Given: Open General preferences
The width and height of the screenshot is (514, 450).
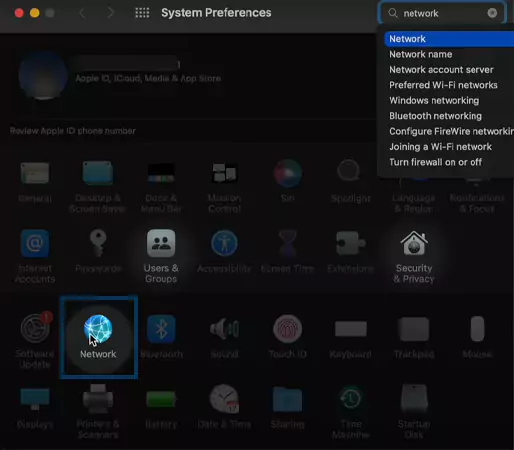Looking at the screenshot, I should (35, 173).
